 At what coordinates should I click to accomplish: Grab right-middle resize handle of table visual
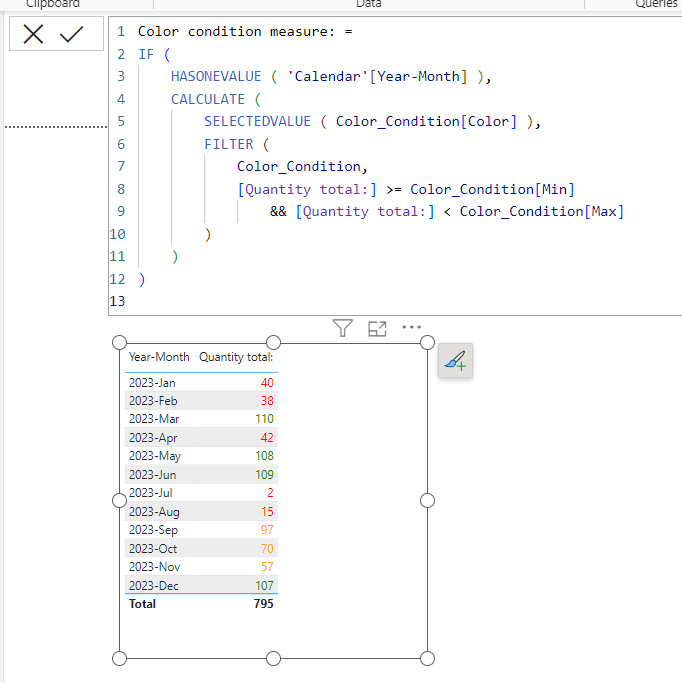[428, 501]
